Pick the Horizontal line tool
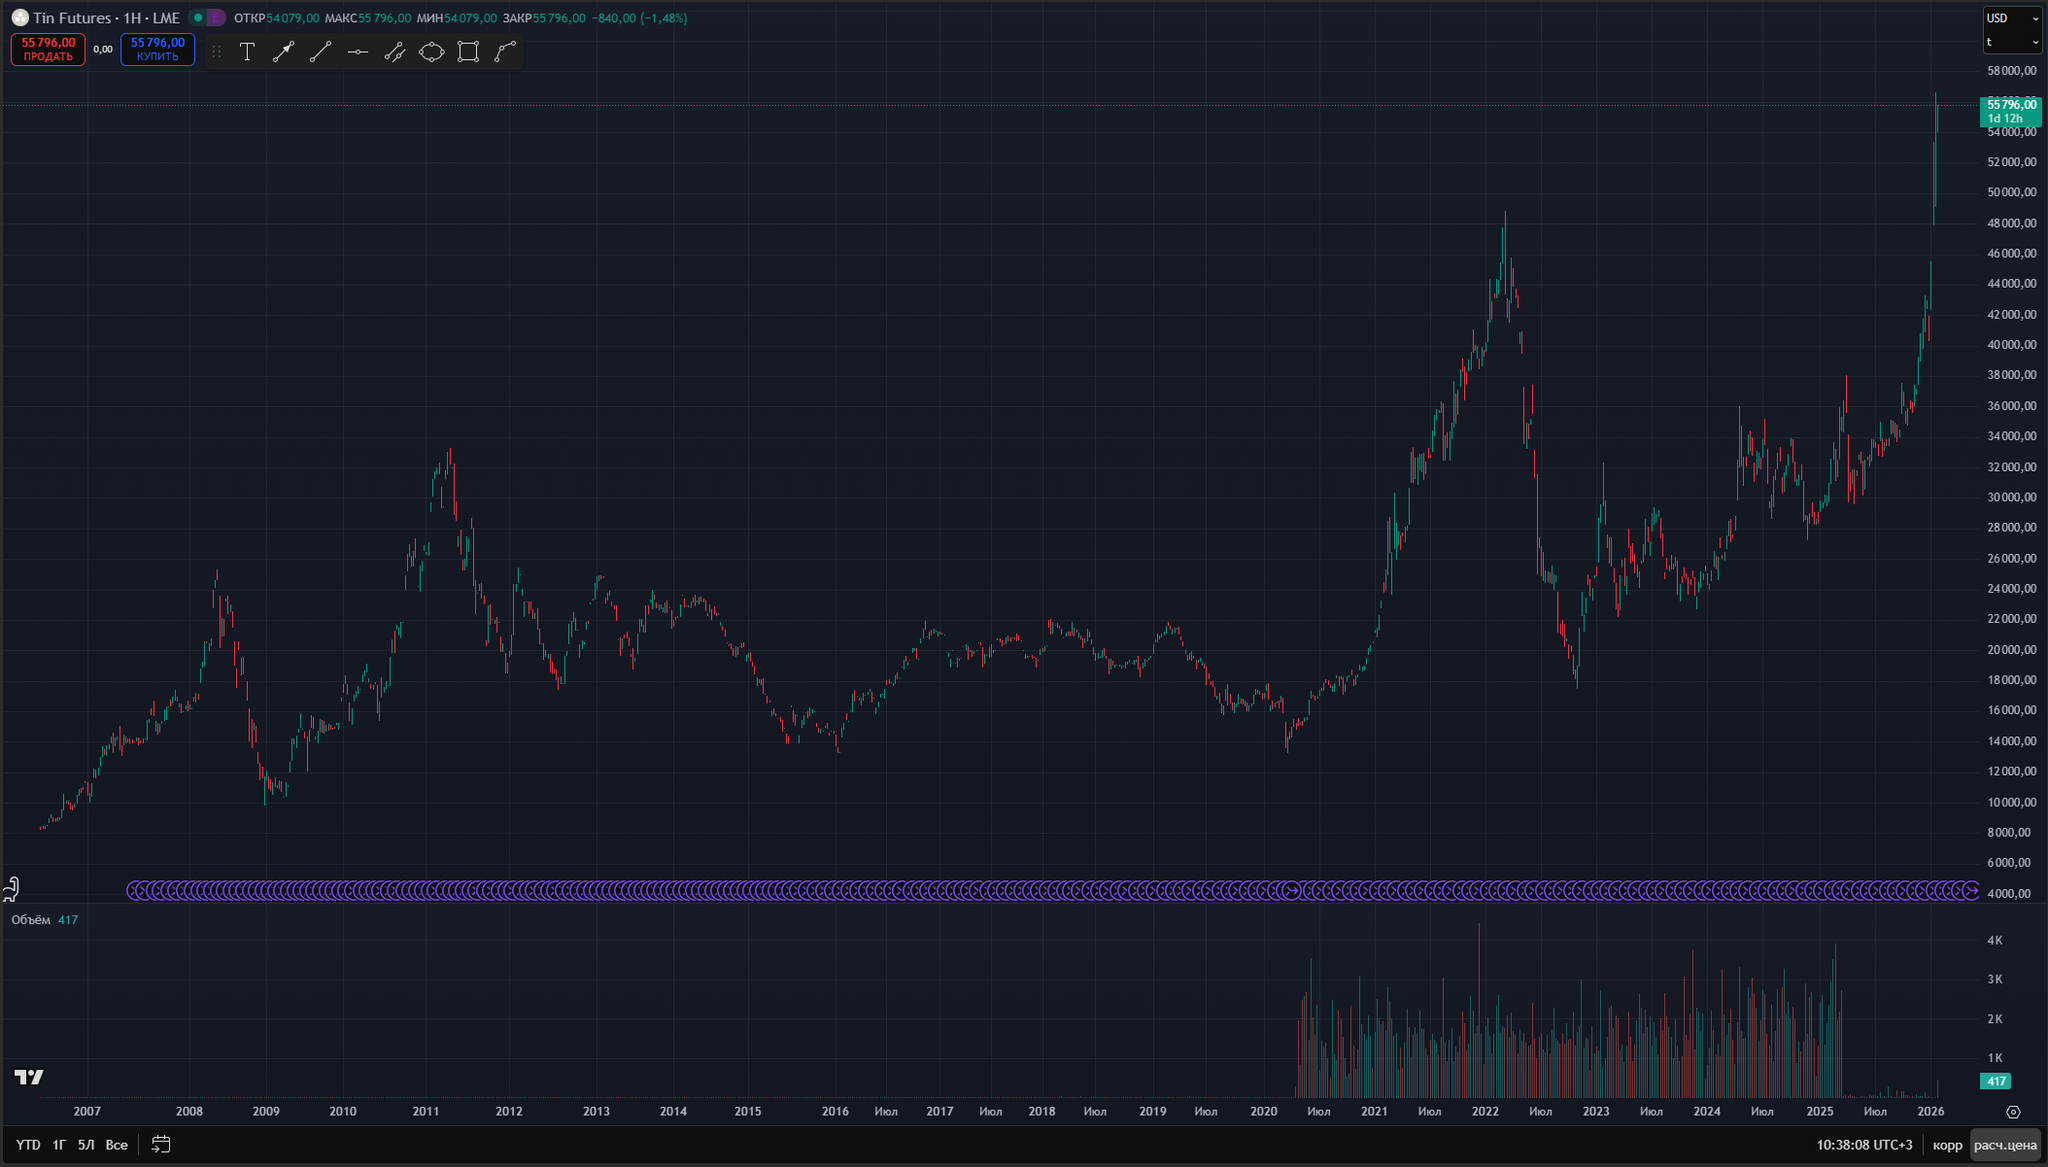2048x1167 pixels. tap(357, 52)
